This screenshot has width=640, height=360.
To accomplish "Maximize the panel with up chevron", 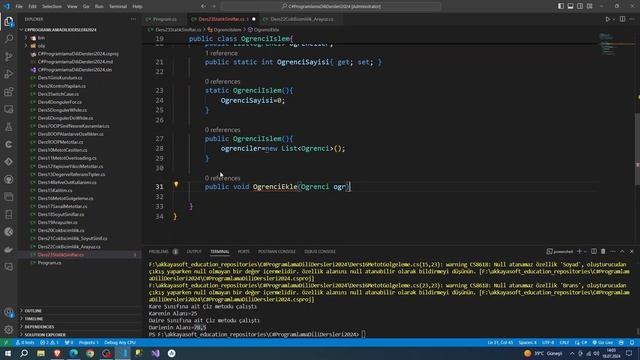I will [622, 251].
